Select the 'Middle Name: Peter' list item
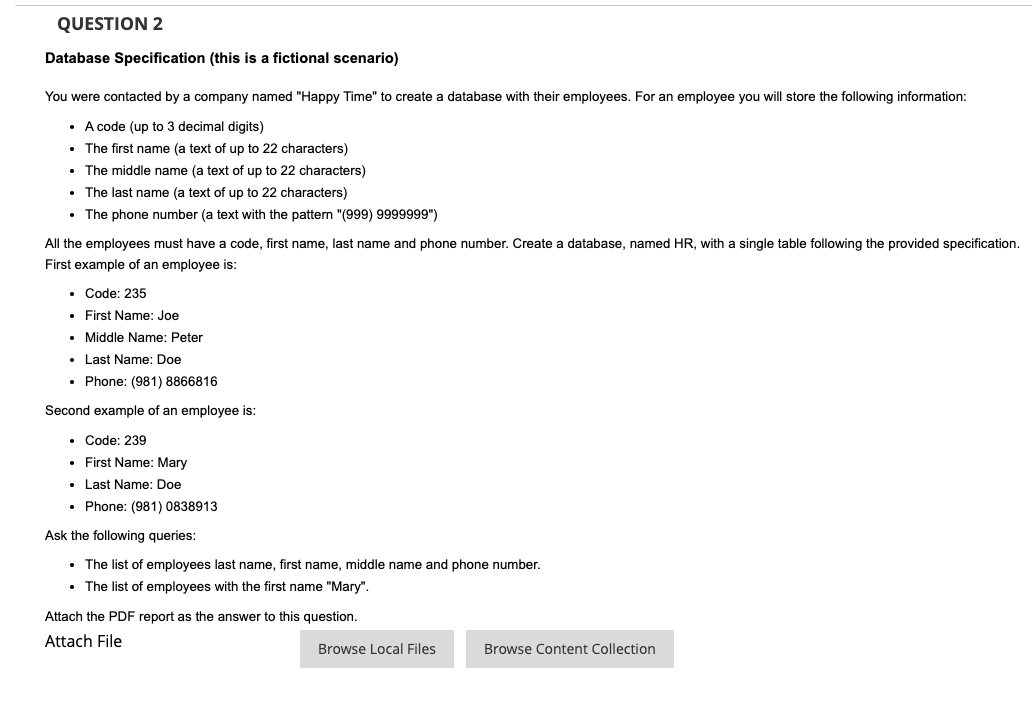 pyautogui.click(x=144, y=337)
